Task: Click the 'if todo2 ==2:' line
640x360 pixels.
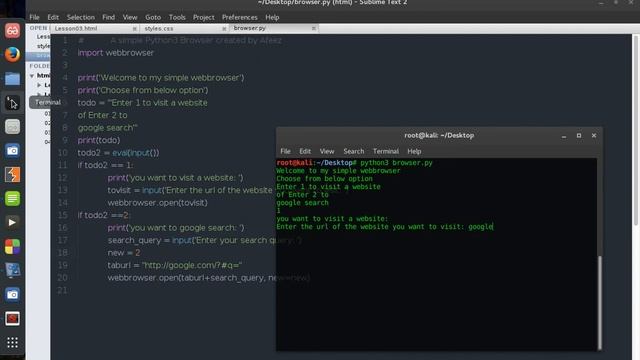Action: point(104,216)
